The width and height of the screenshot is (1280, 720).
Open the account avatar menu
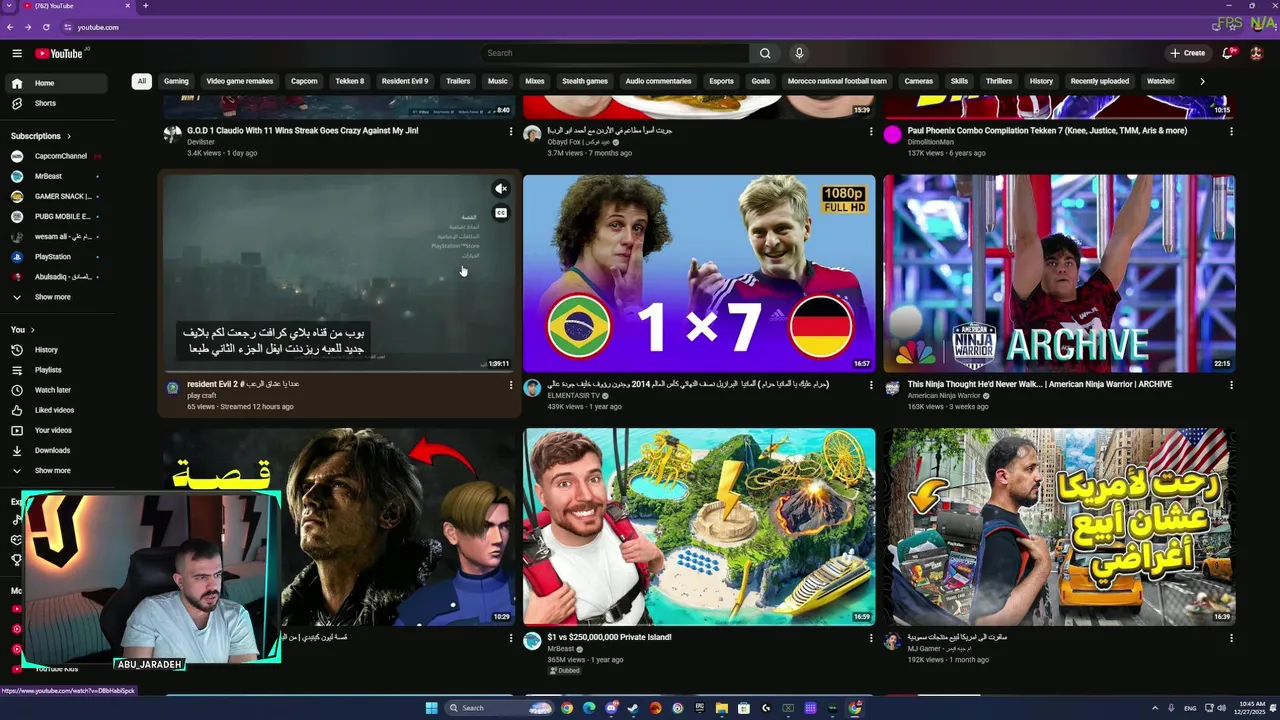(x=1257, y=53)
